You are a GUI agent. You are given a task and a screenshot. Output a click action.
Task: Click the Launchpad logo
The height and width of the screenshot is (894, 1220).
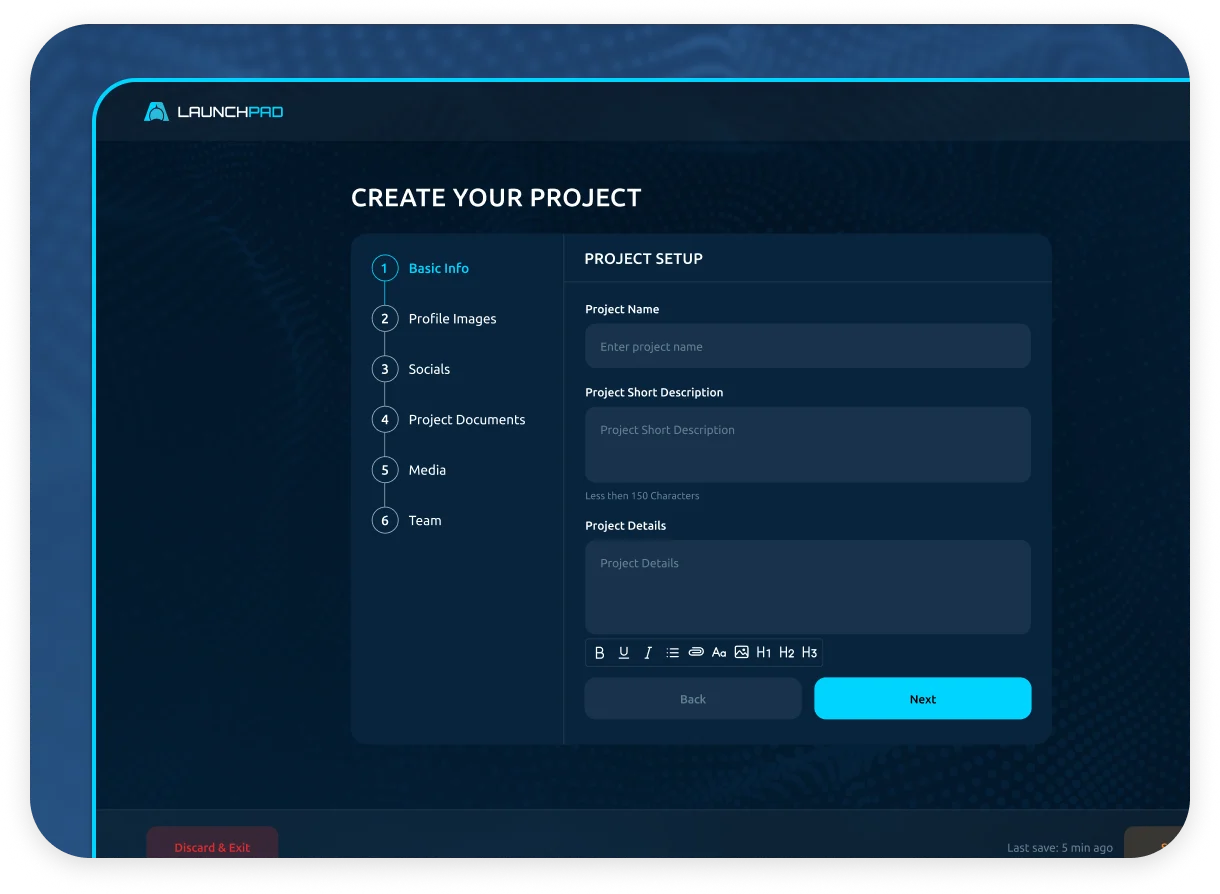tap(214, 112)
